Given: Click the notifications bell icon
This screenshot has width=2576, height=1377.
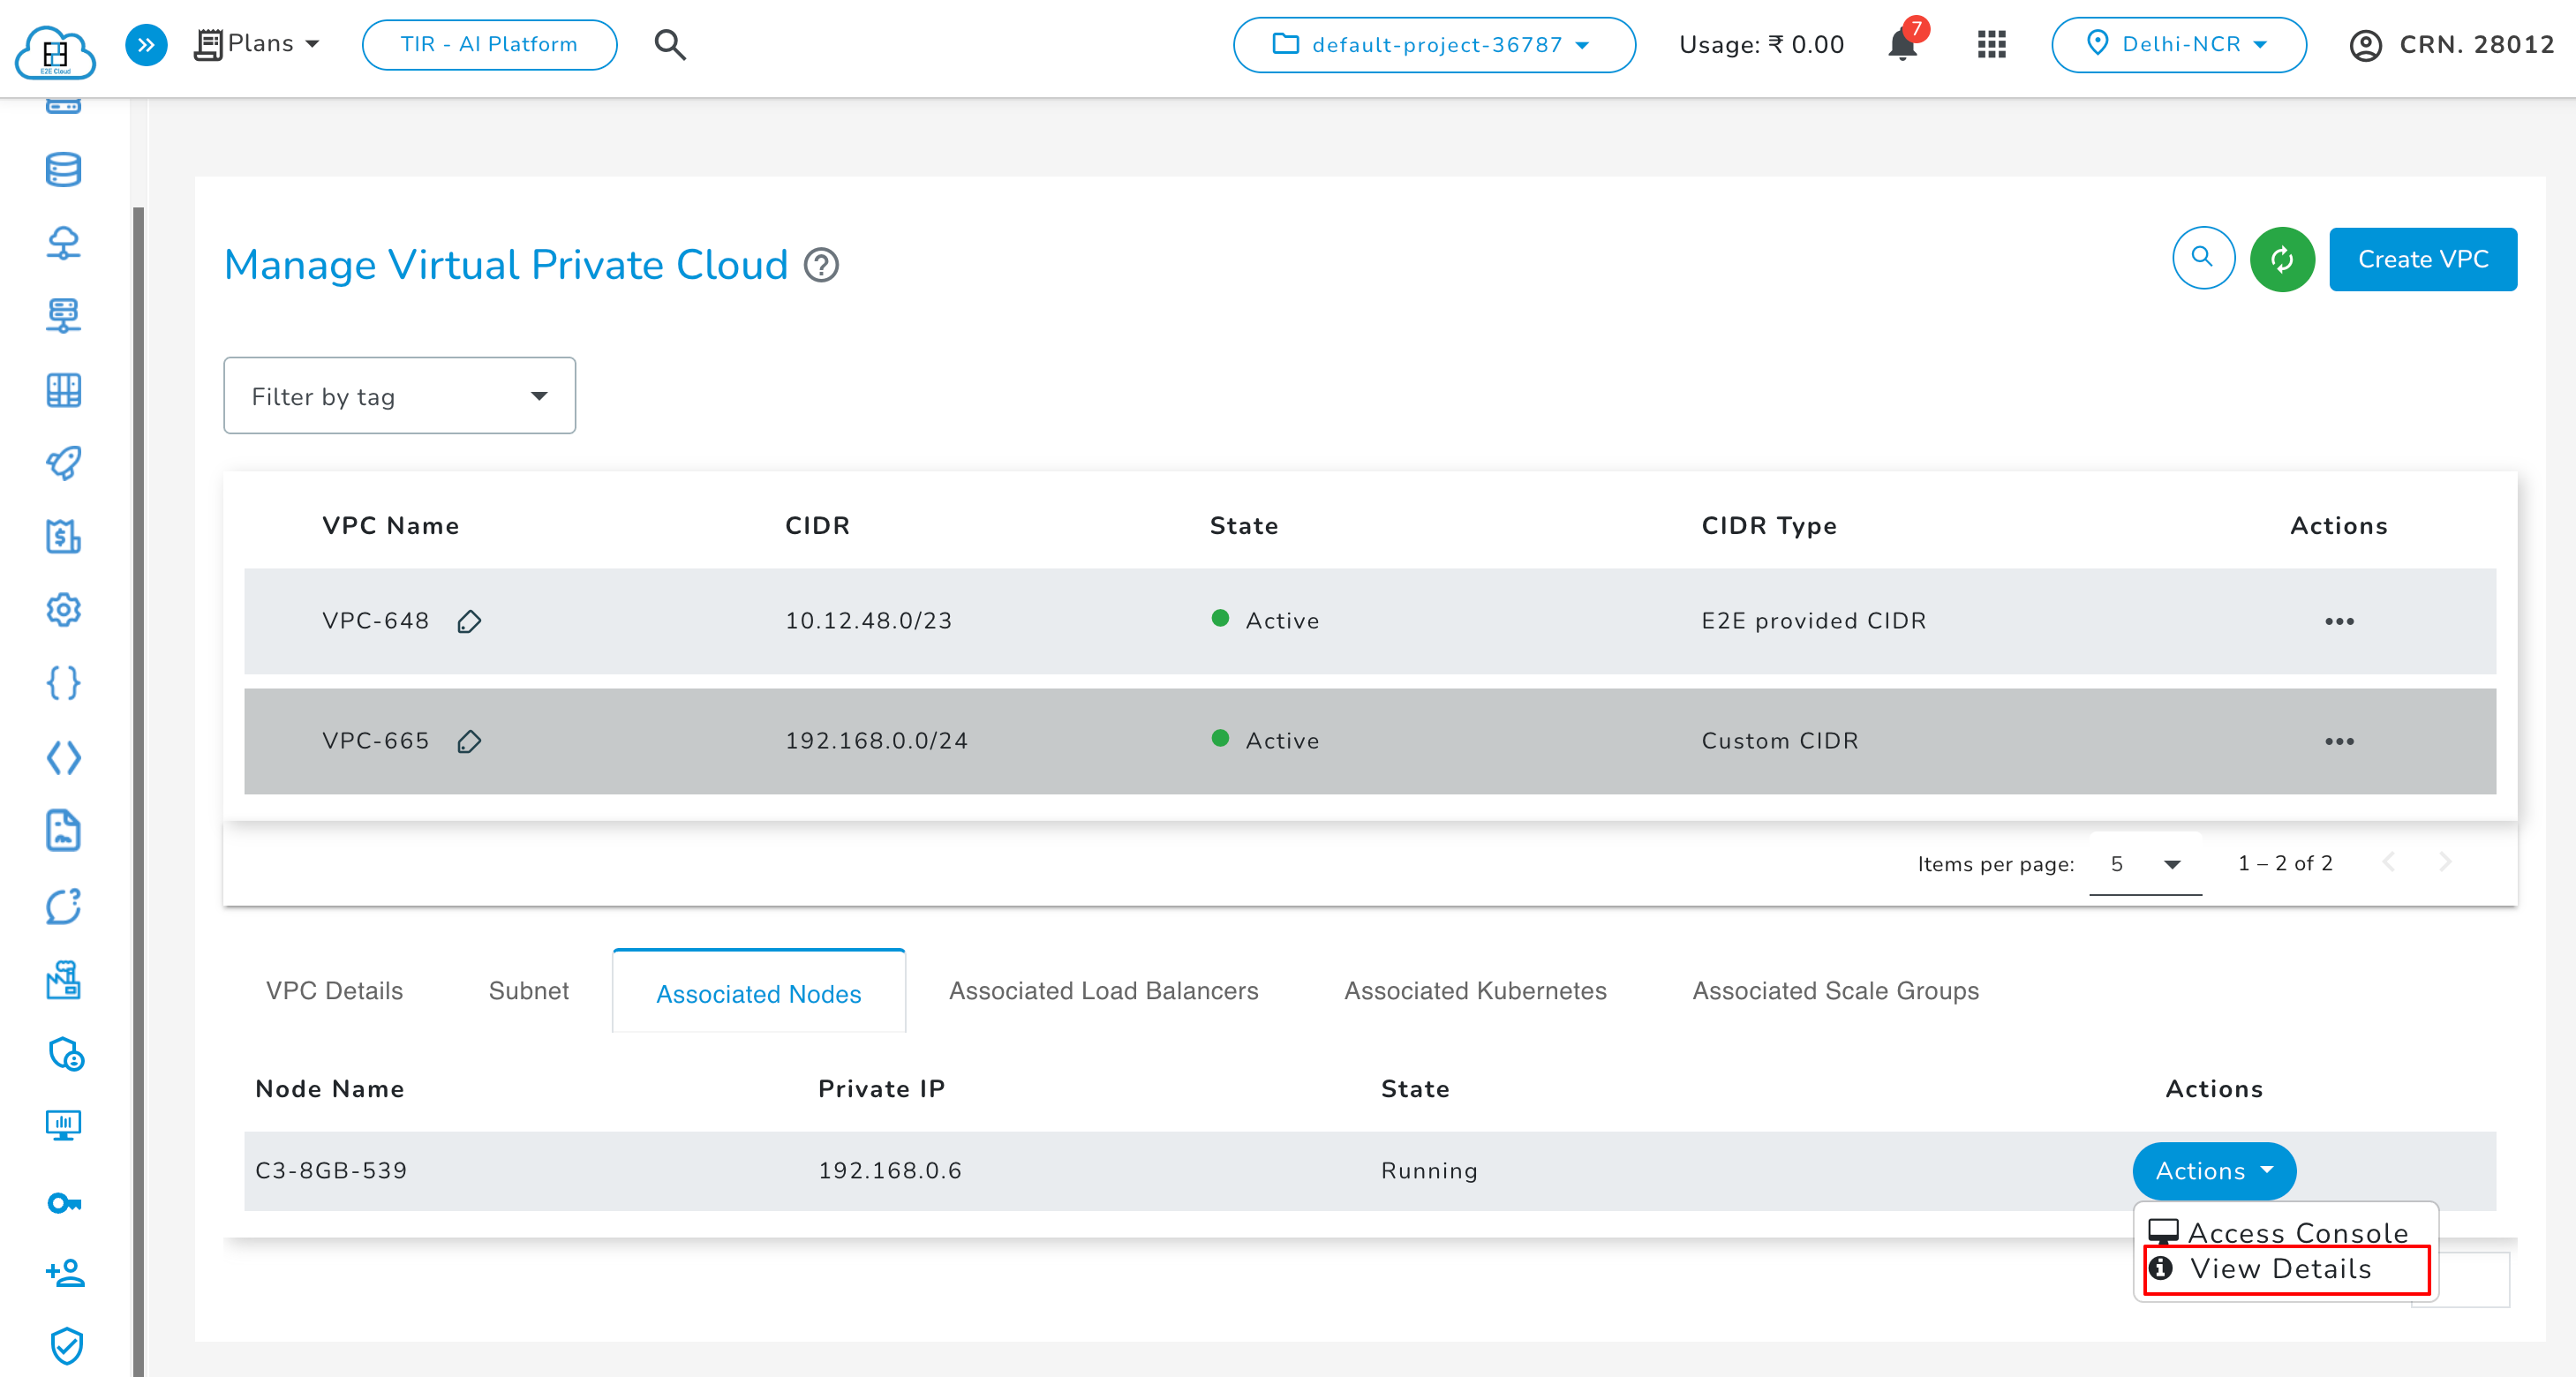Looking at the screenshot, I should pyautogui.click(x=1902, y=45).
